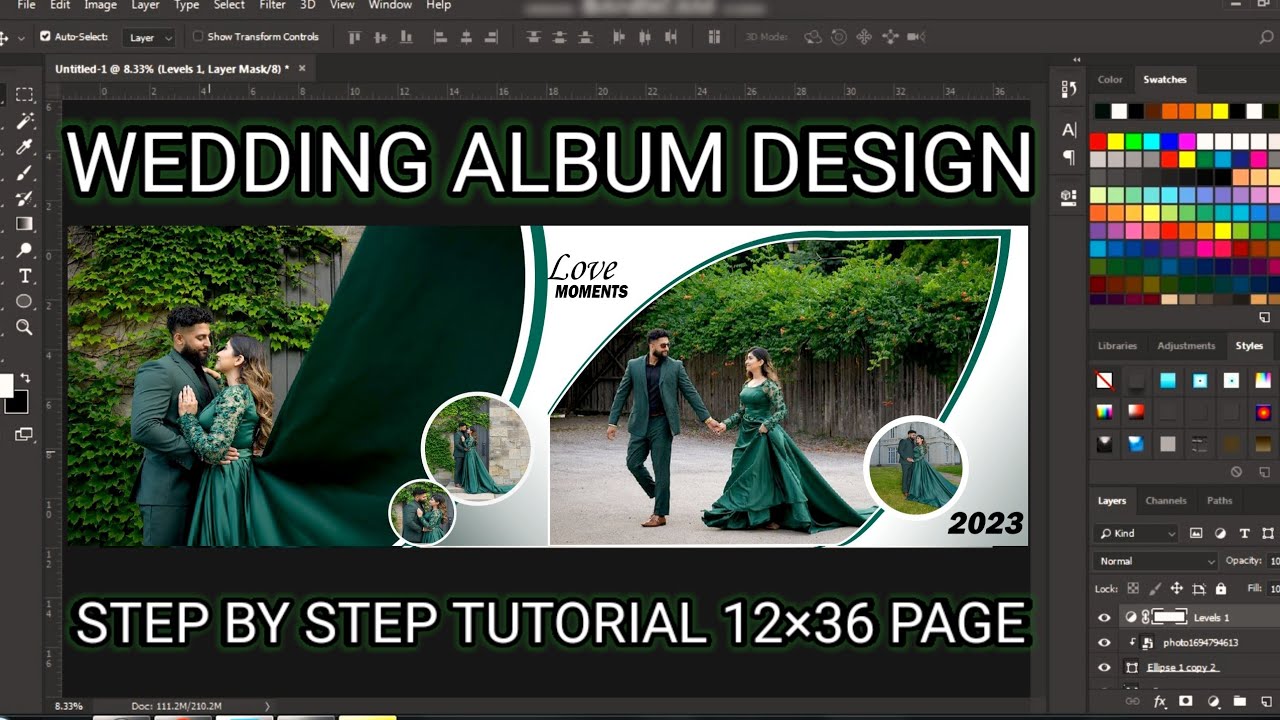The image size is (1280, 720).
Task: Select the Dodge tool
Action: tap(24, 250)
